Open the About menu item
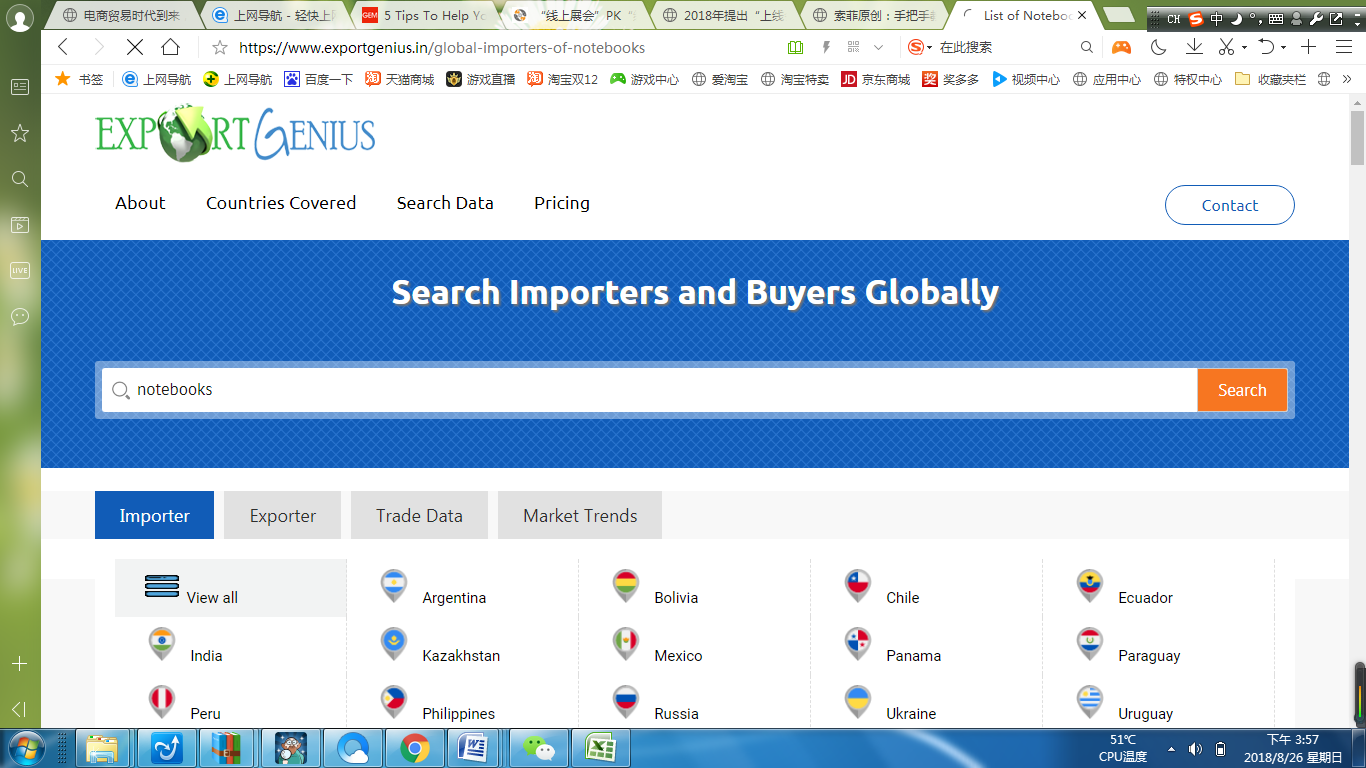Image resolution: width=1366 pixels, height=768 pixels. point(140,203)
